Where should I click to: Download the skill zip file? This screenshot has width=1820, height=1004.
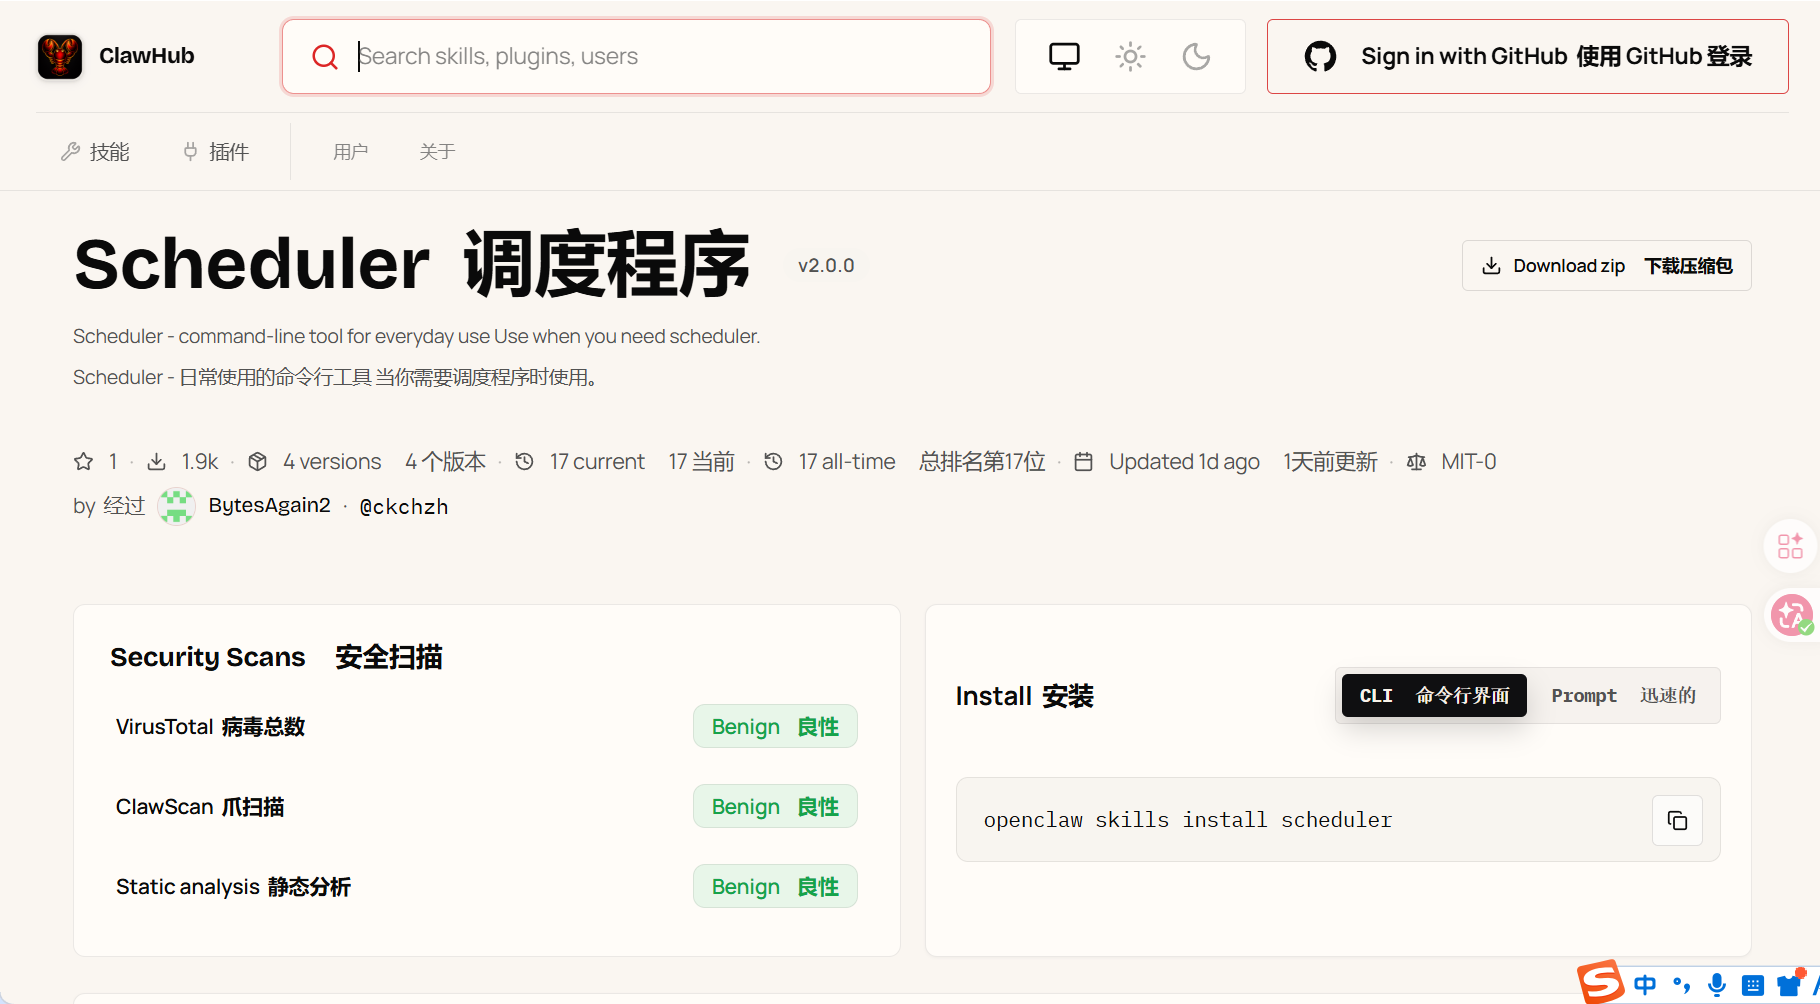click(1606, 266)
